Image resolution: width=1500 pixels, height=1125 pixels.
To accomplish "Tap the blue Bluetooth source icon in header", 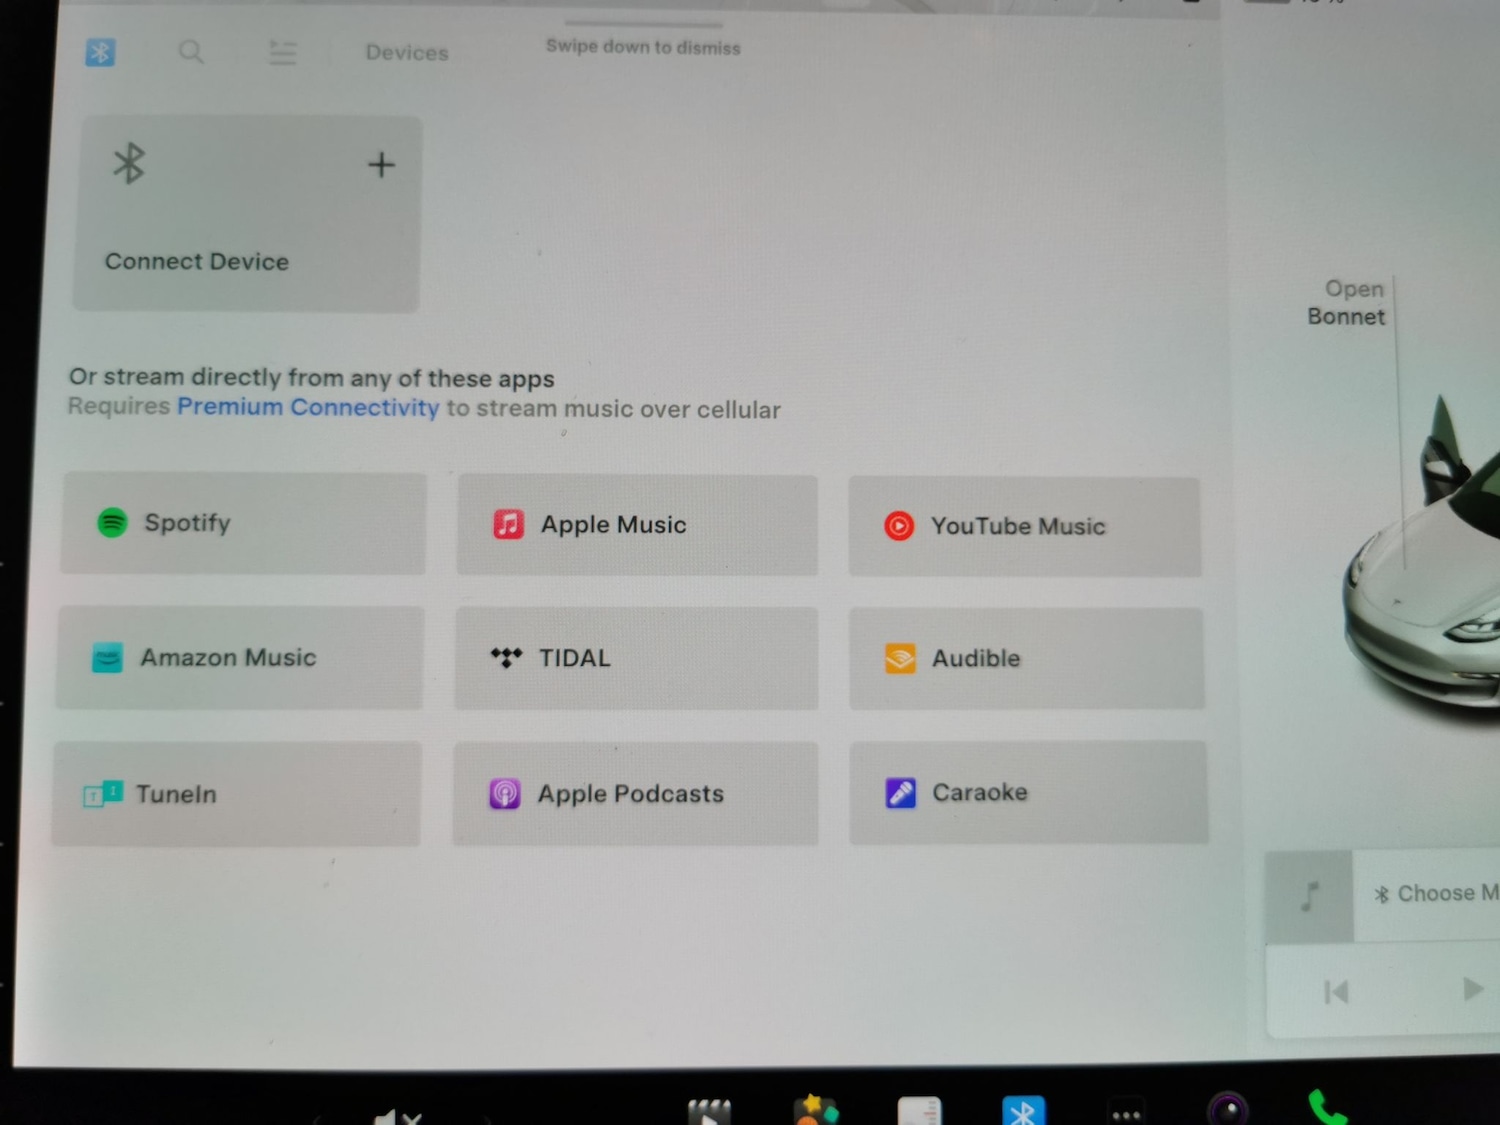I will (100, 52).
